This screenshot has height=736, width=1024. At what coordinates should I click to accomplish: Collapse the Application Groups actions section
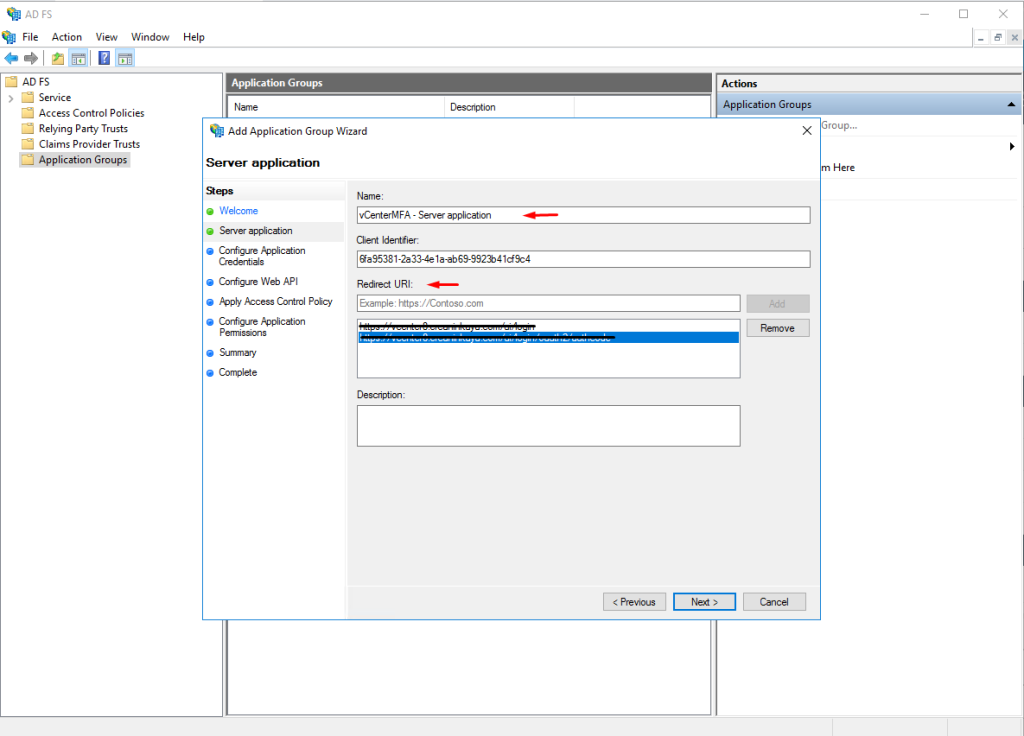pyautogui.click(x=1011, y=105)
